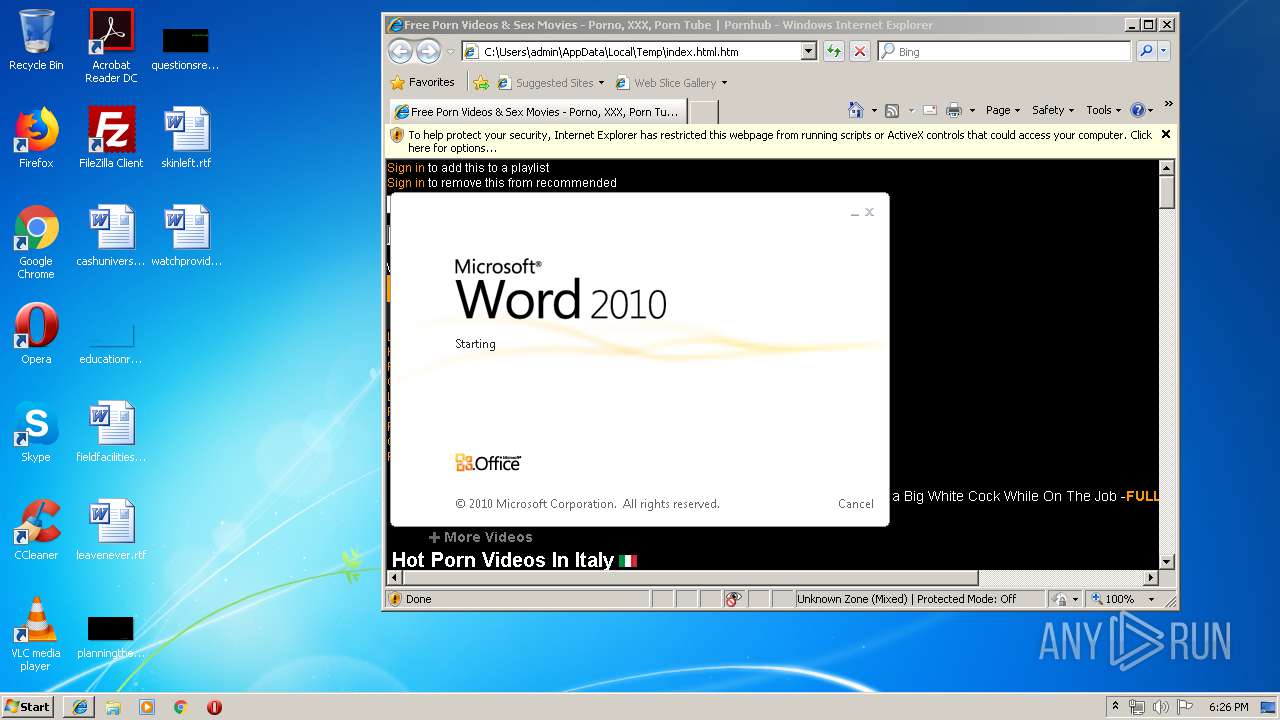Click the yellow security information bar message
The height and width of the screenshot is (720, 1280).
[x=779, y=141]
